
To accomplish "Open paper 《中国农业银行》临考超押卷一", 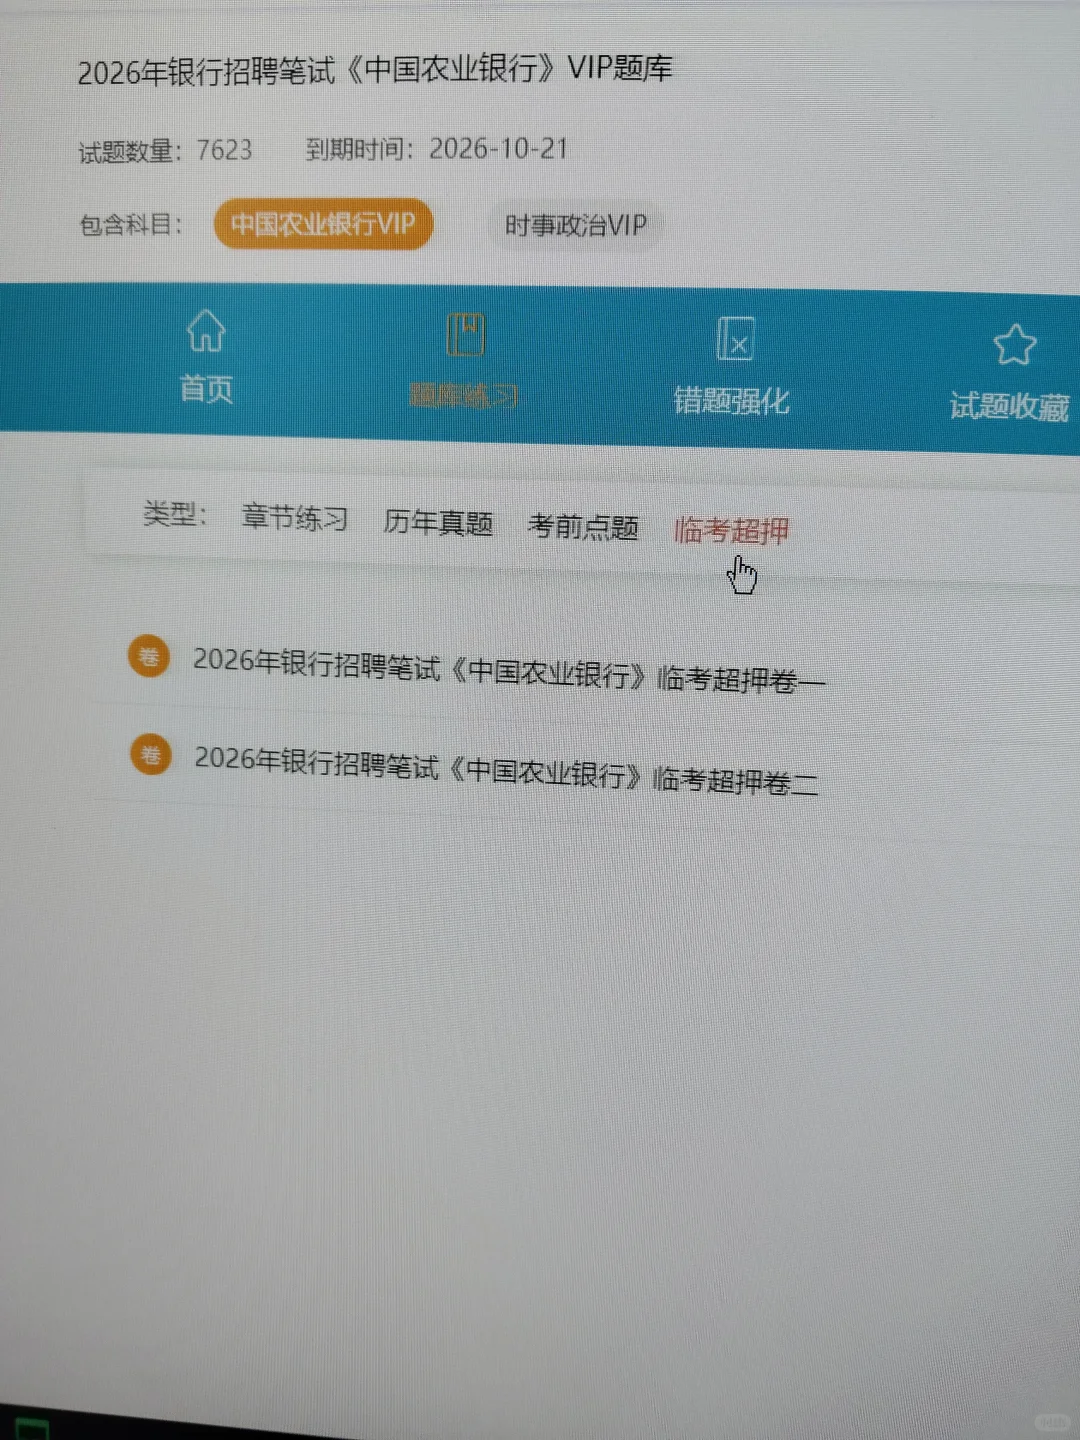I will 509,672.
